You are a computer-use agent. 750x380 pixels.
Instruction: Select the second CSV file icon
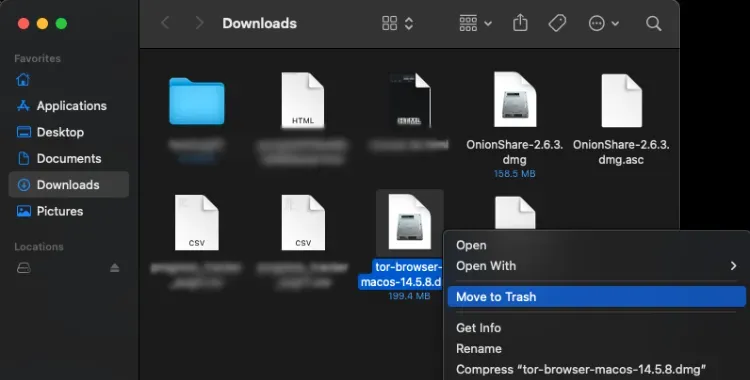[303, 223]
